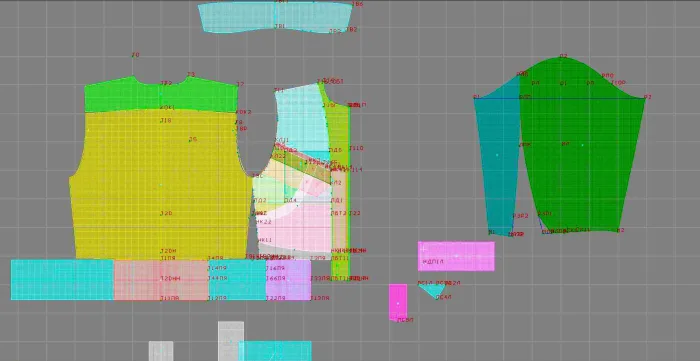Select the lavender purple hem band piece

pos(288,280)
